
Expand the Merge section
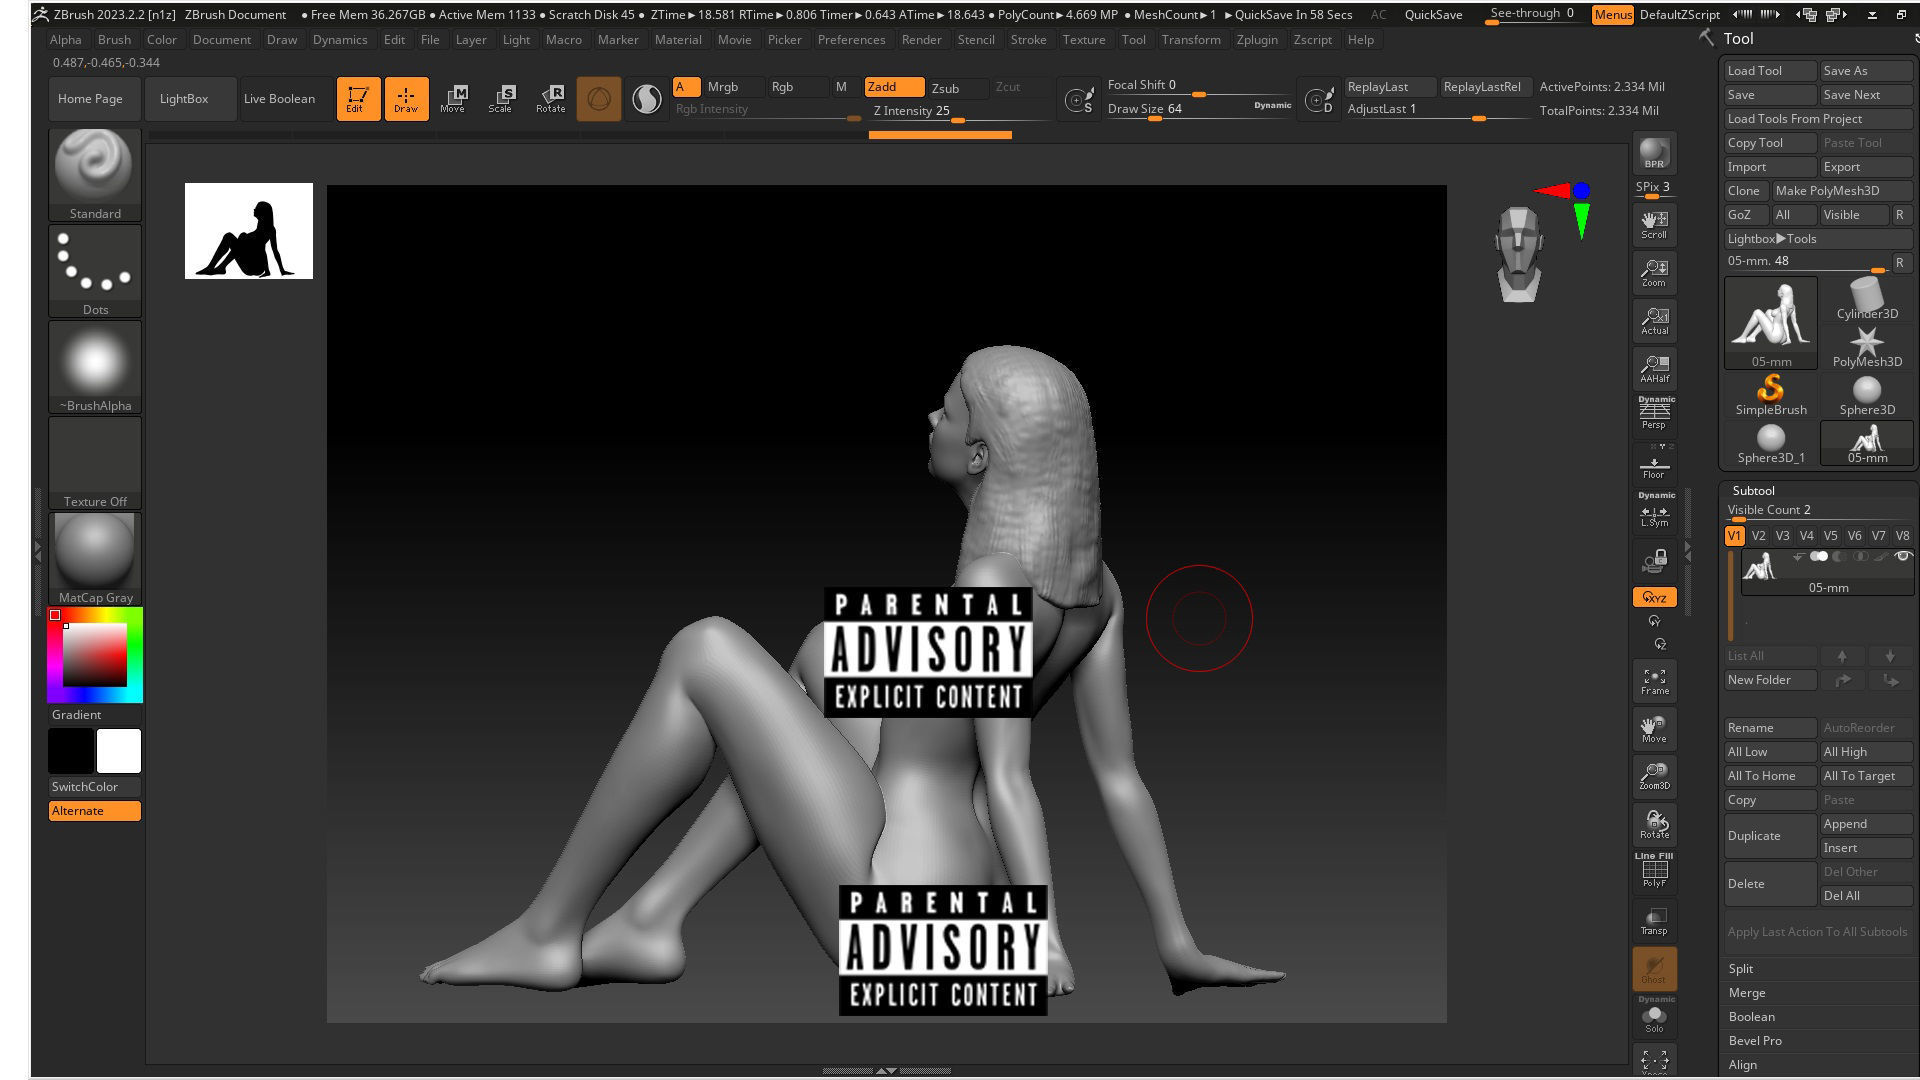(x=1747, y=992)
